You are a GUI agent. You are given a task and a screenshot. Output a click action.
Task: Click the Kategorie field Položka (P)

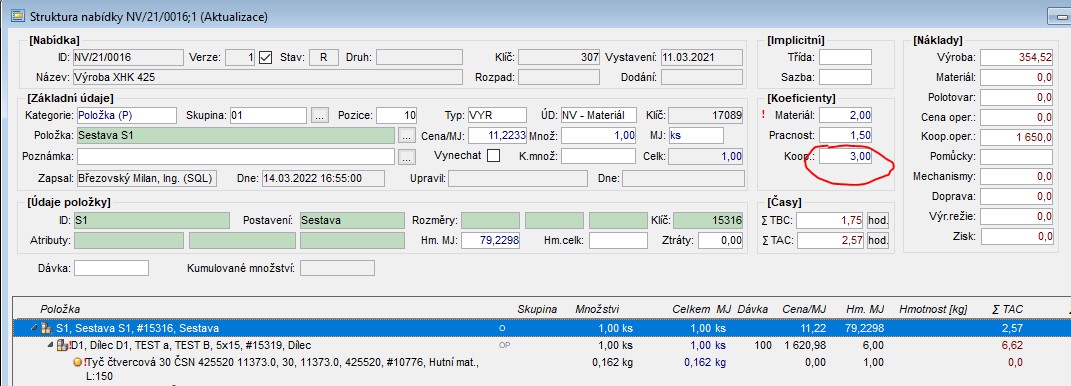pyautogui.click(x=126, y=115)
